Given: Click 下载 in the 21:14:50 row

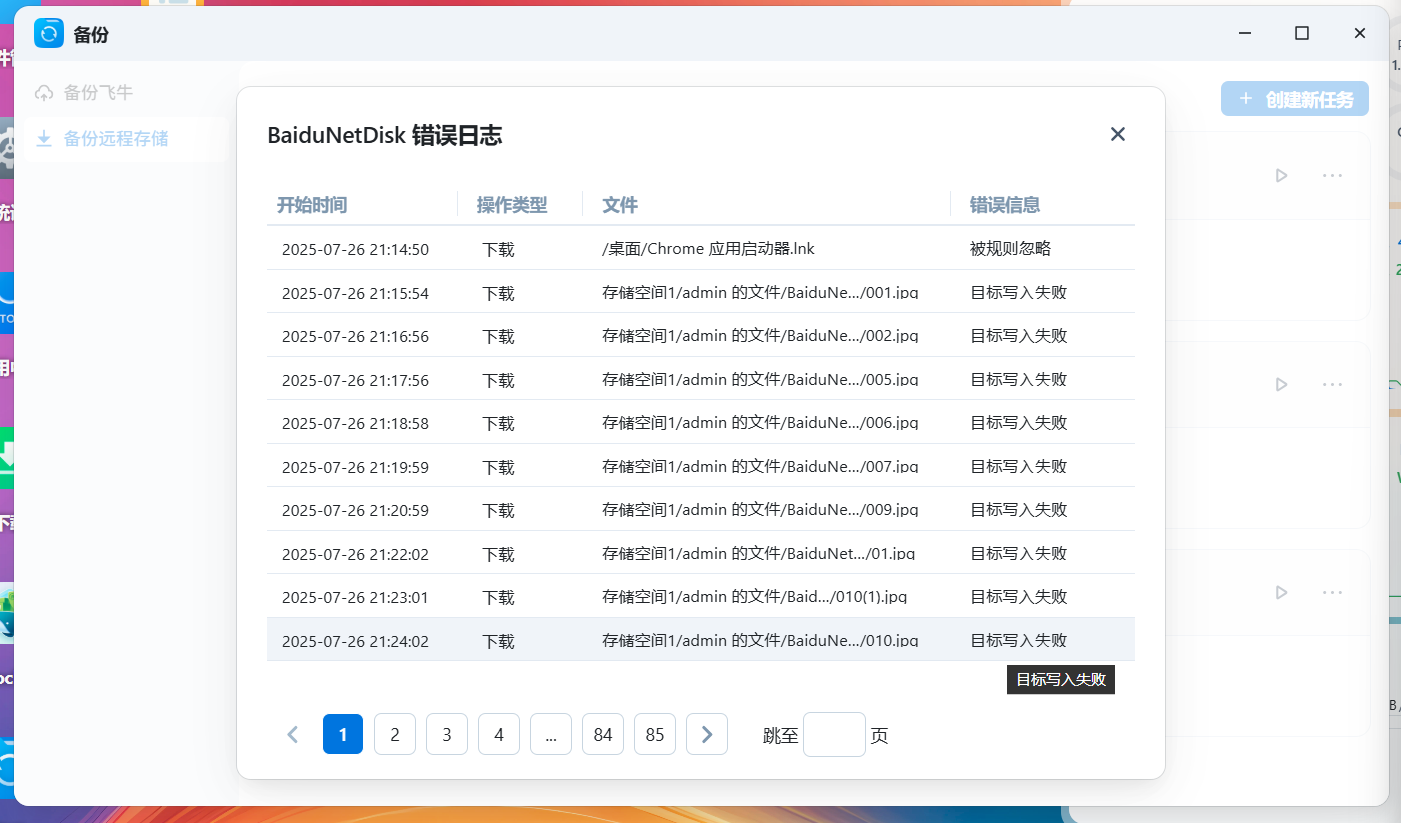Looking at the screenshot, I should 498,250.
